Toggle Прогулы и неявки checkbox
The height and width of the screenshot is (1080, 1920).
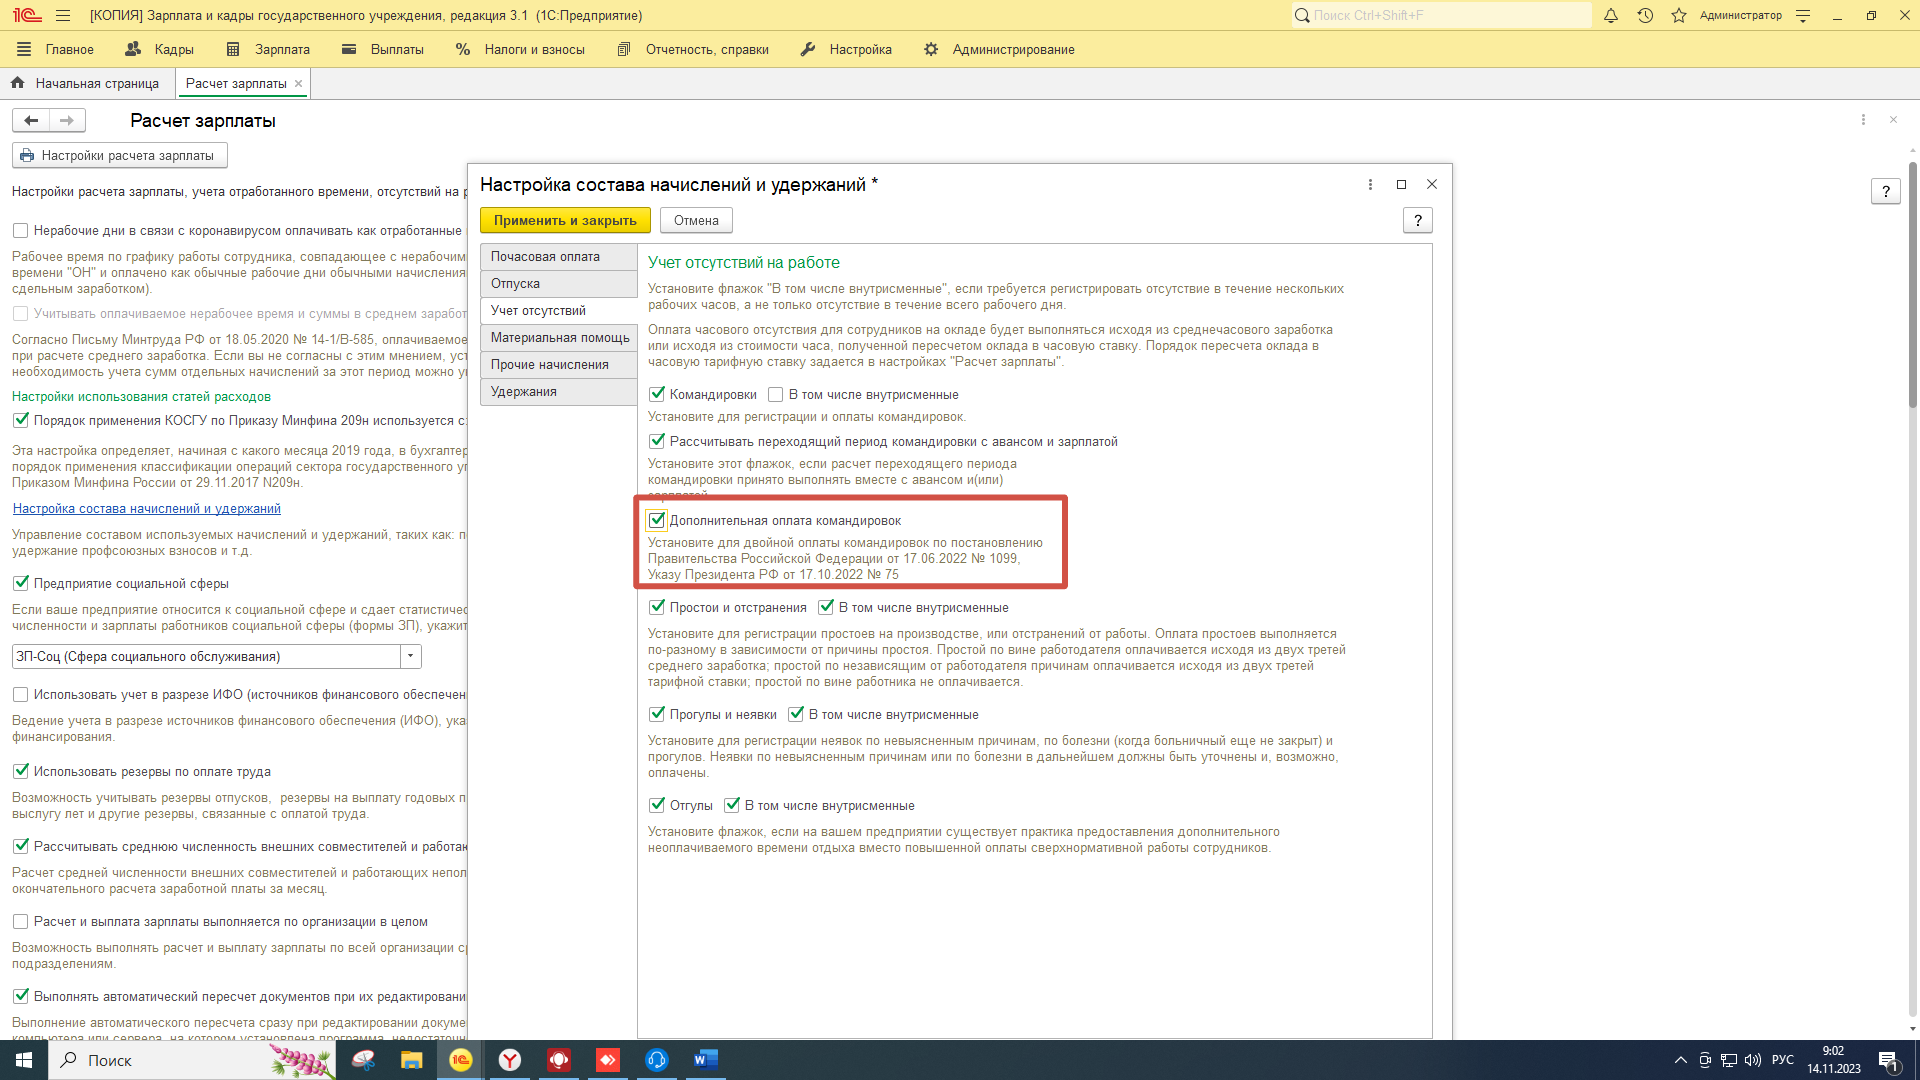tap(657, 714)
